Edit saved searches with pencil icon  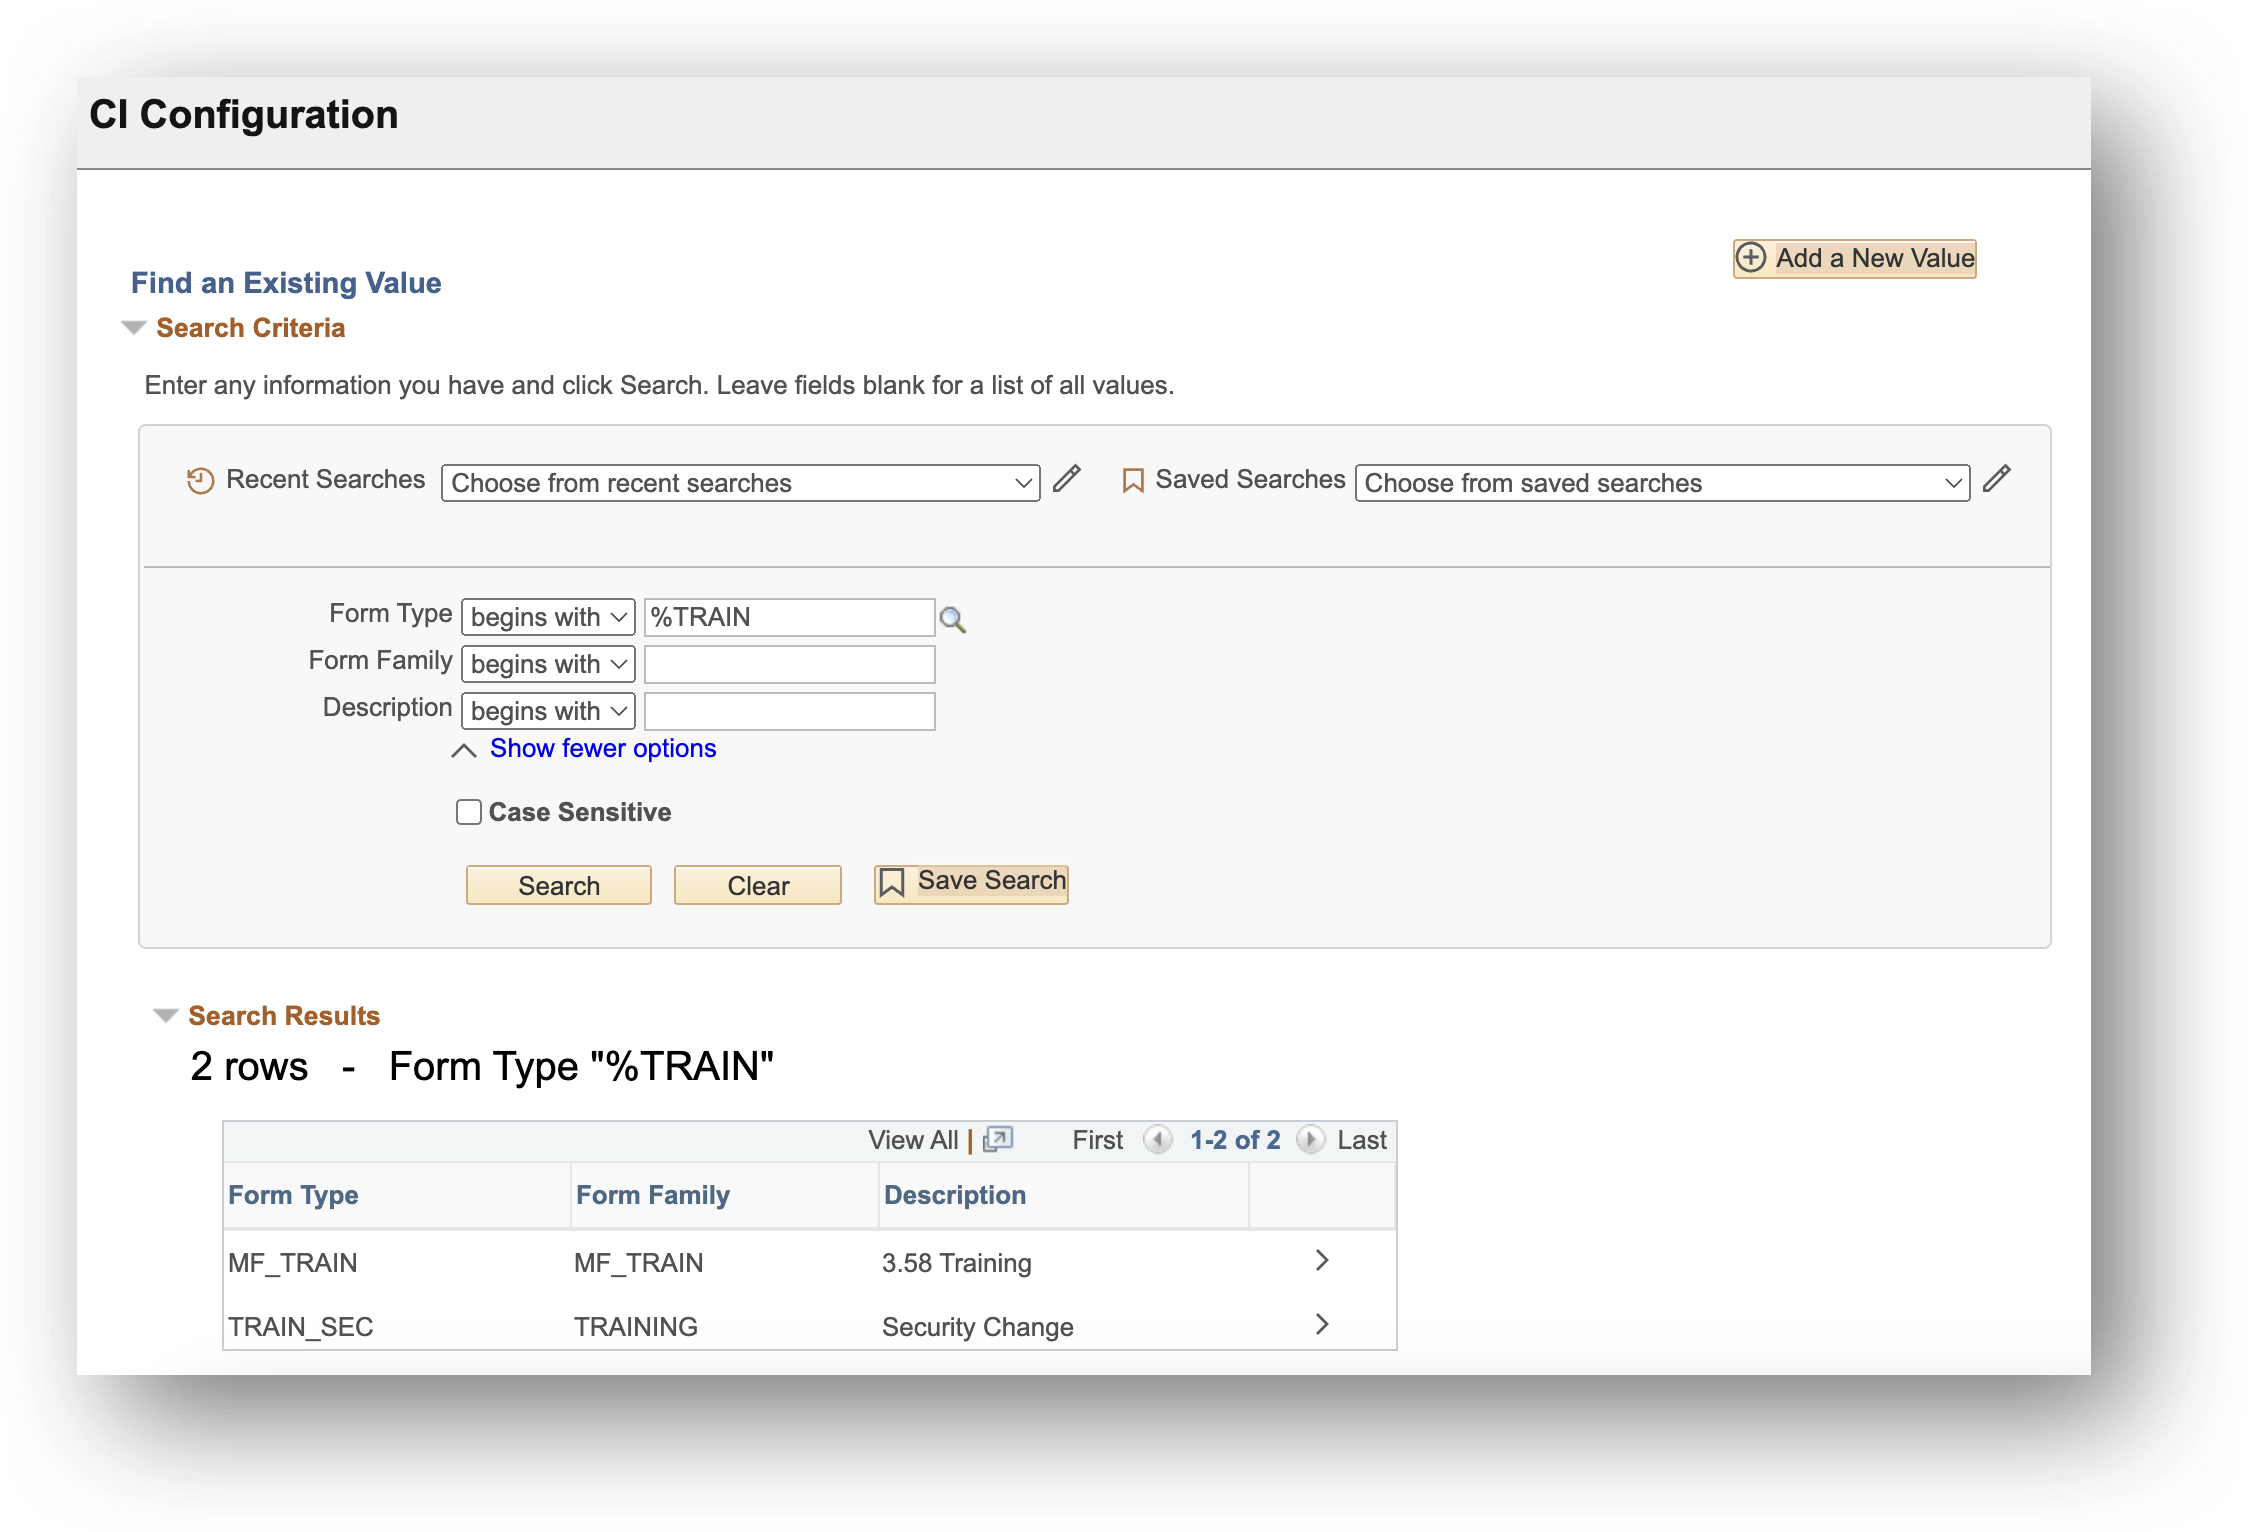[x=1997, y=479]
